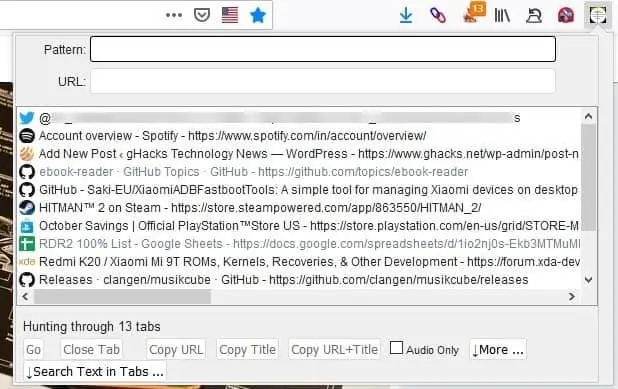Click GitHub favicon beside XiaomiADBFastbootTools
The height and width of the screenshot is (389, 618).
click(x=27, y=190)
